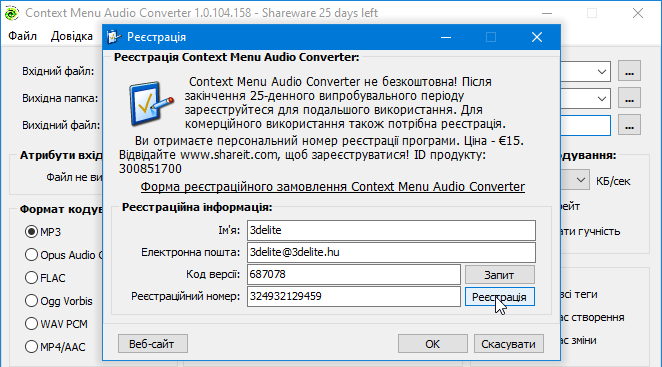Select Ogg Vorbis as output format
The image size is (662, 367).
click(31, 301)
